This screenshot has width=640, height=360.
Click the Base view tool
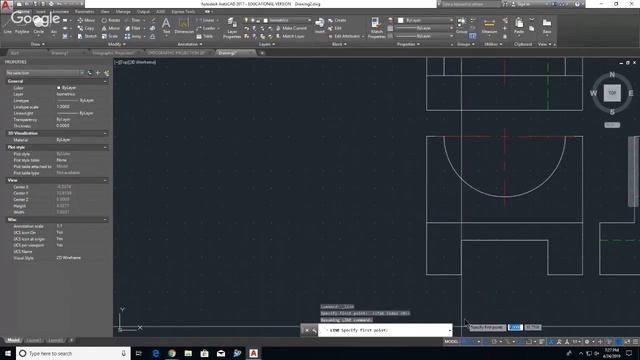coord(547,26)
